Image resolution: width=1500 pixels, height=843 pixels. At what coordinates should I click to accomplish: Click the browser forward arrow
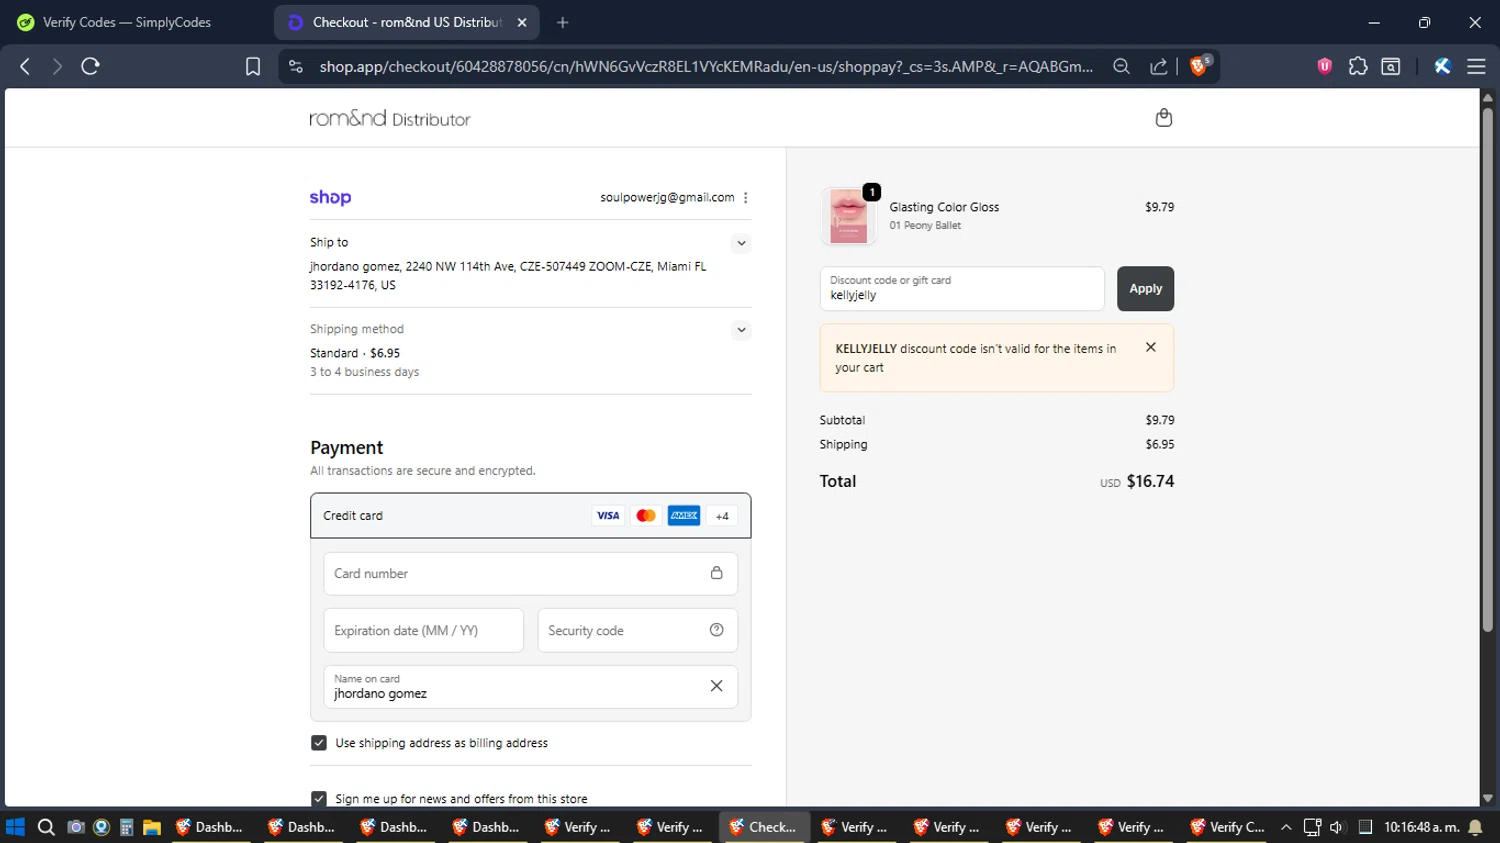point(57,66)
